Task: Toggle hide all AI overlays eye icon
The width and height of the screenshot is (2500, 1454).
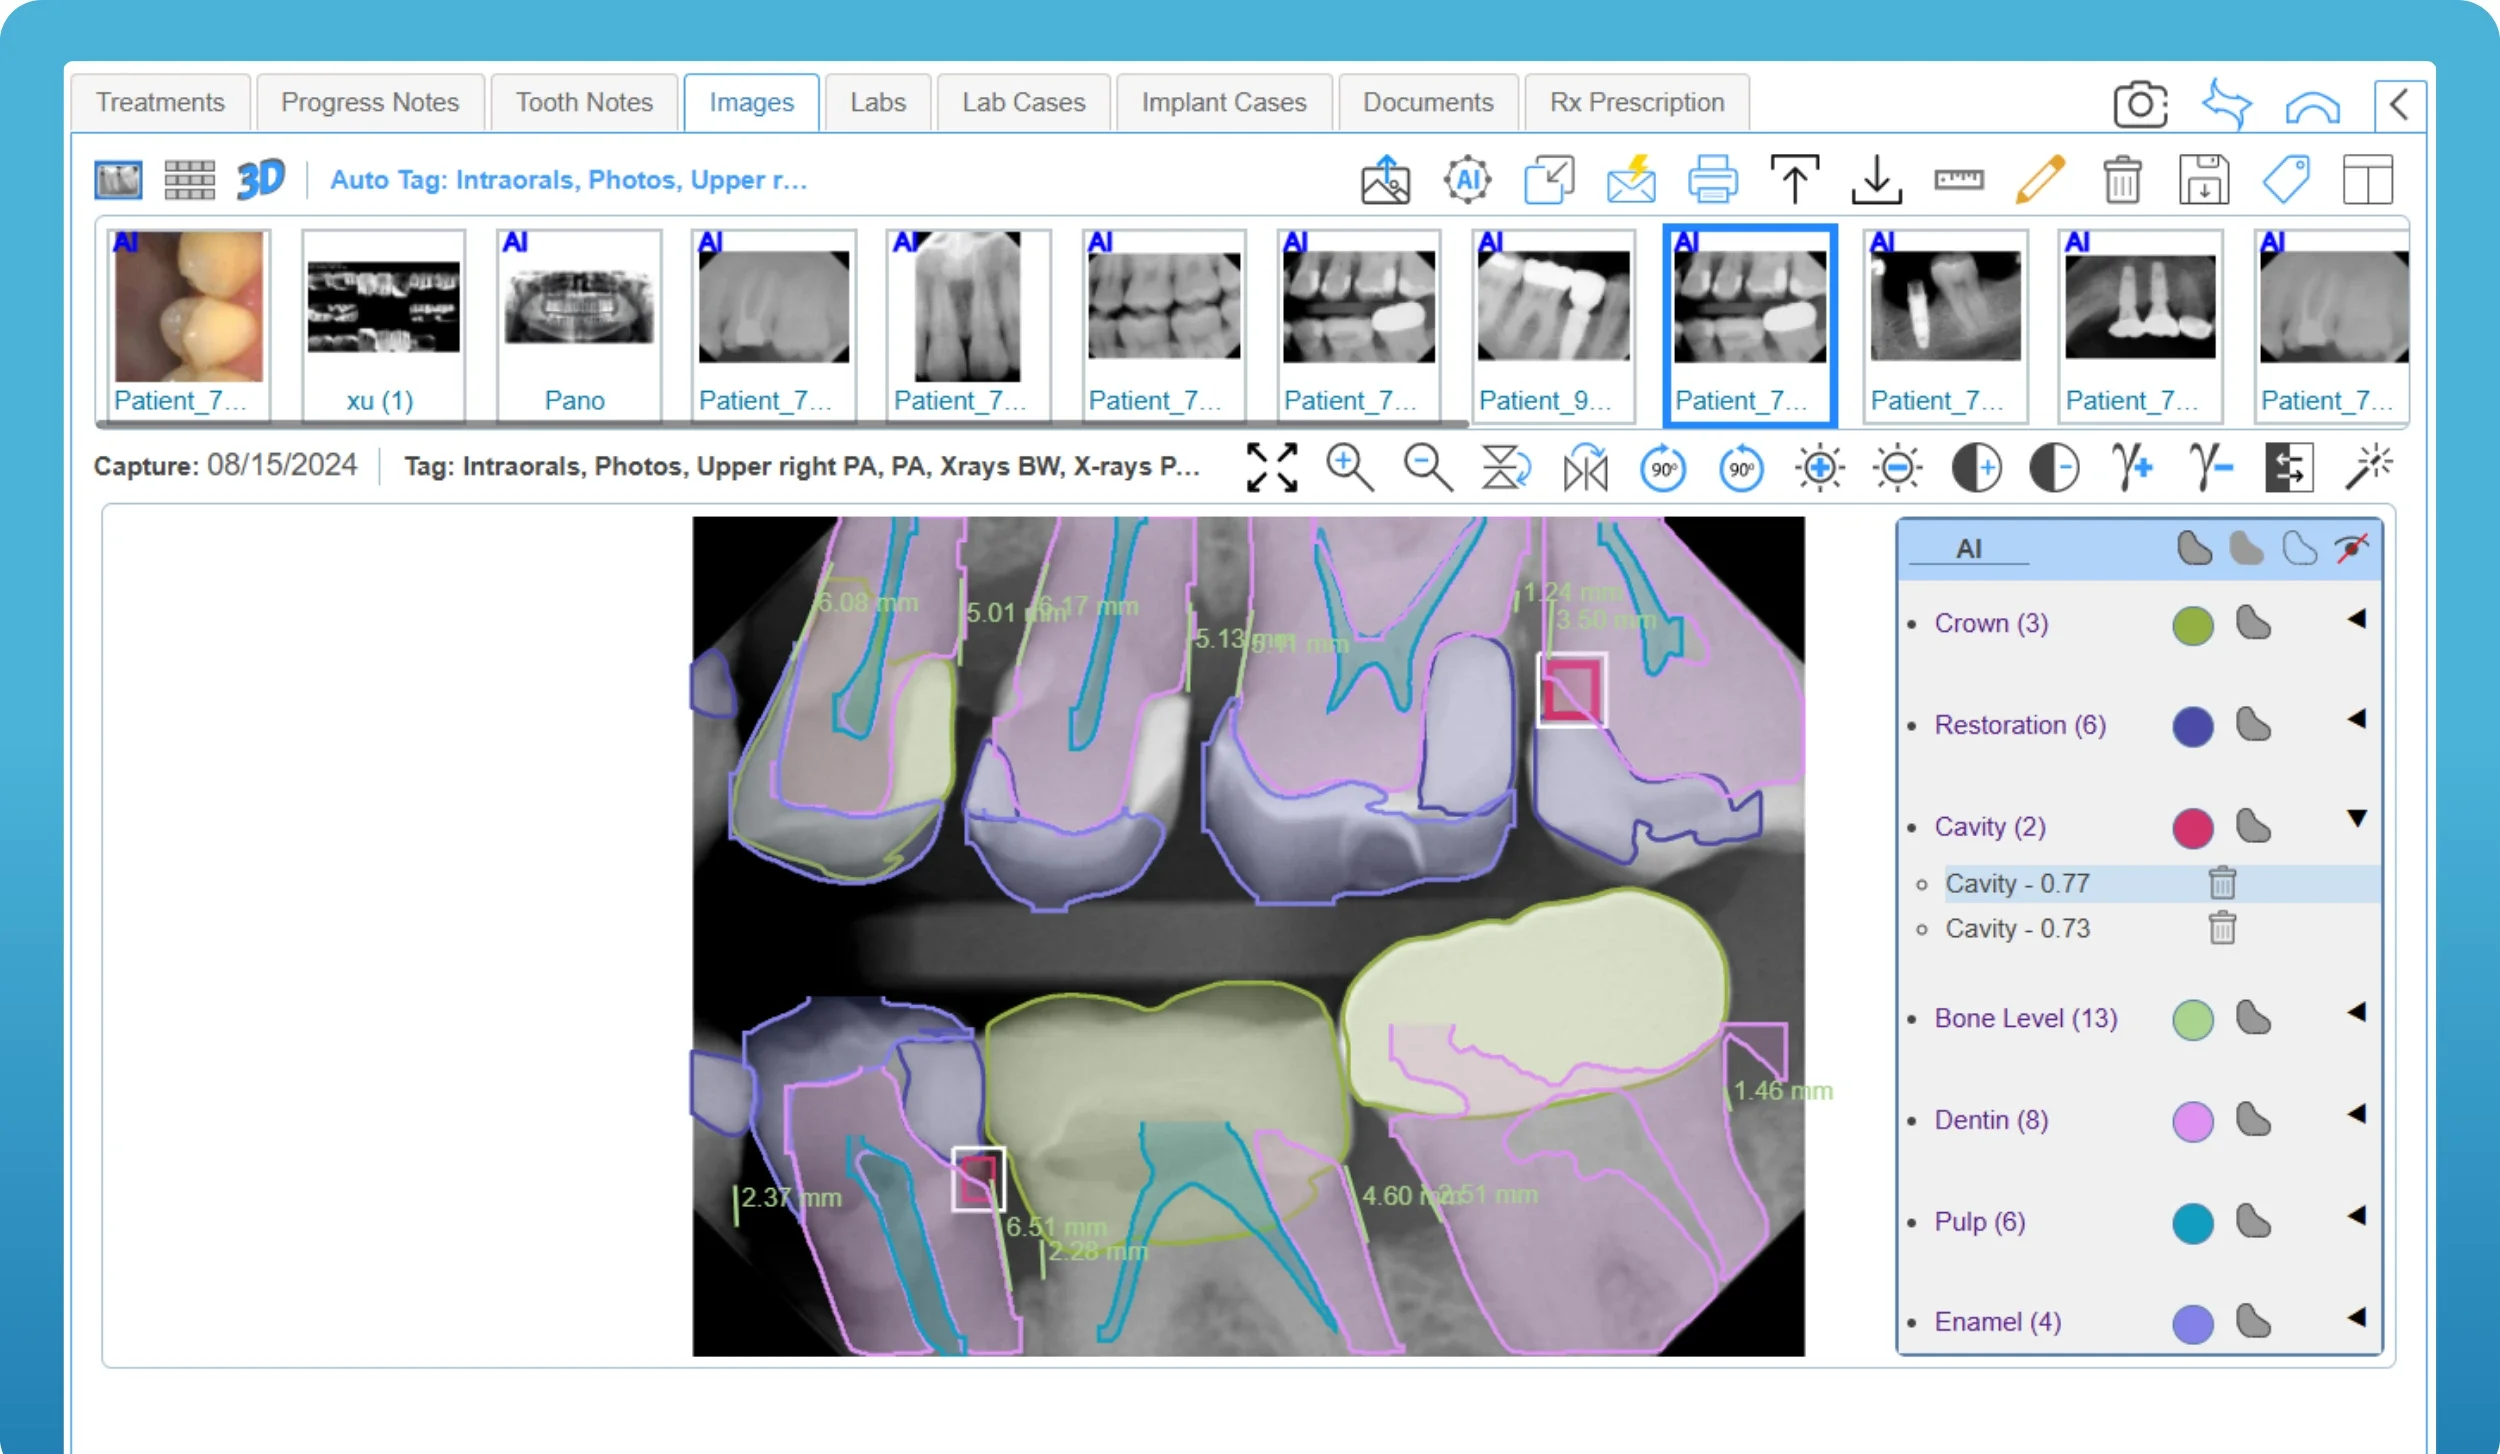Action: click(x=2352, y=548)
